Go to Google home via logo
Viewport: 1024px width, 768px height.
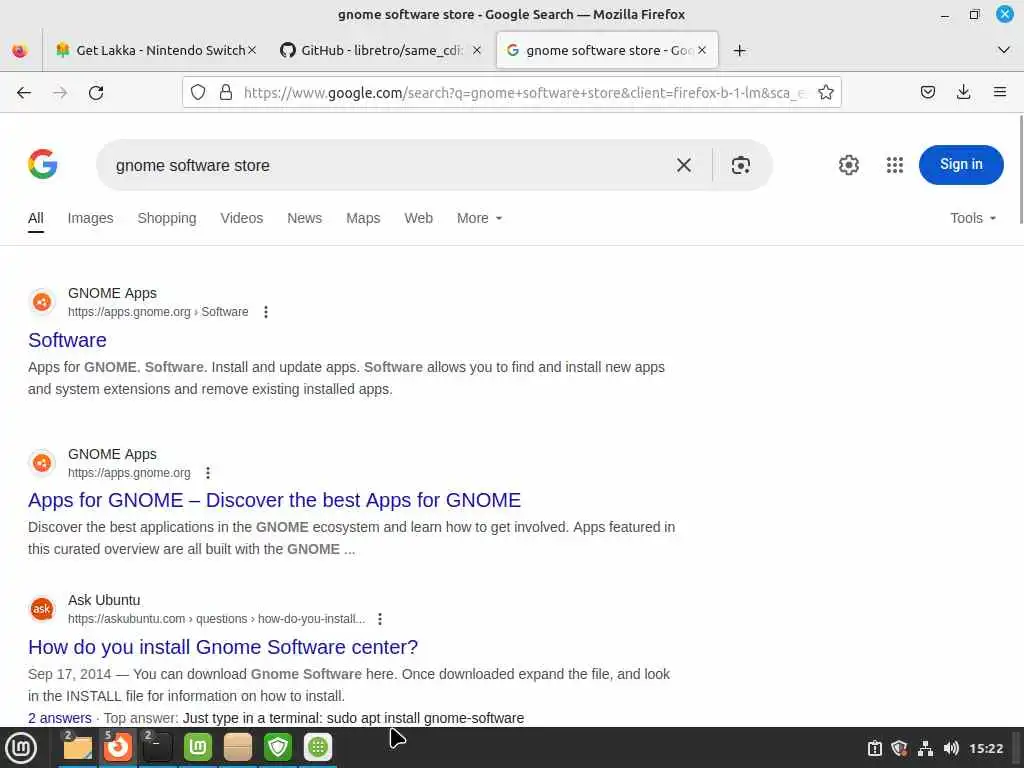[42, 164]
